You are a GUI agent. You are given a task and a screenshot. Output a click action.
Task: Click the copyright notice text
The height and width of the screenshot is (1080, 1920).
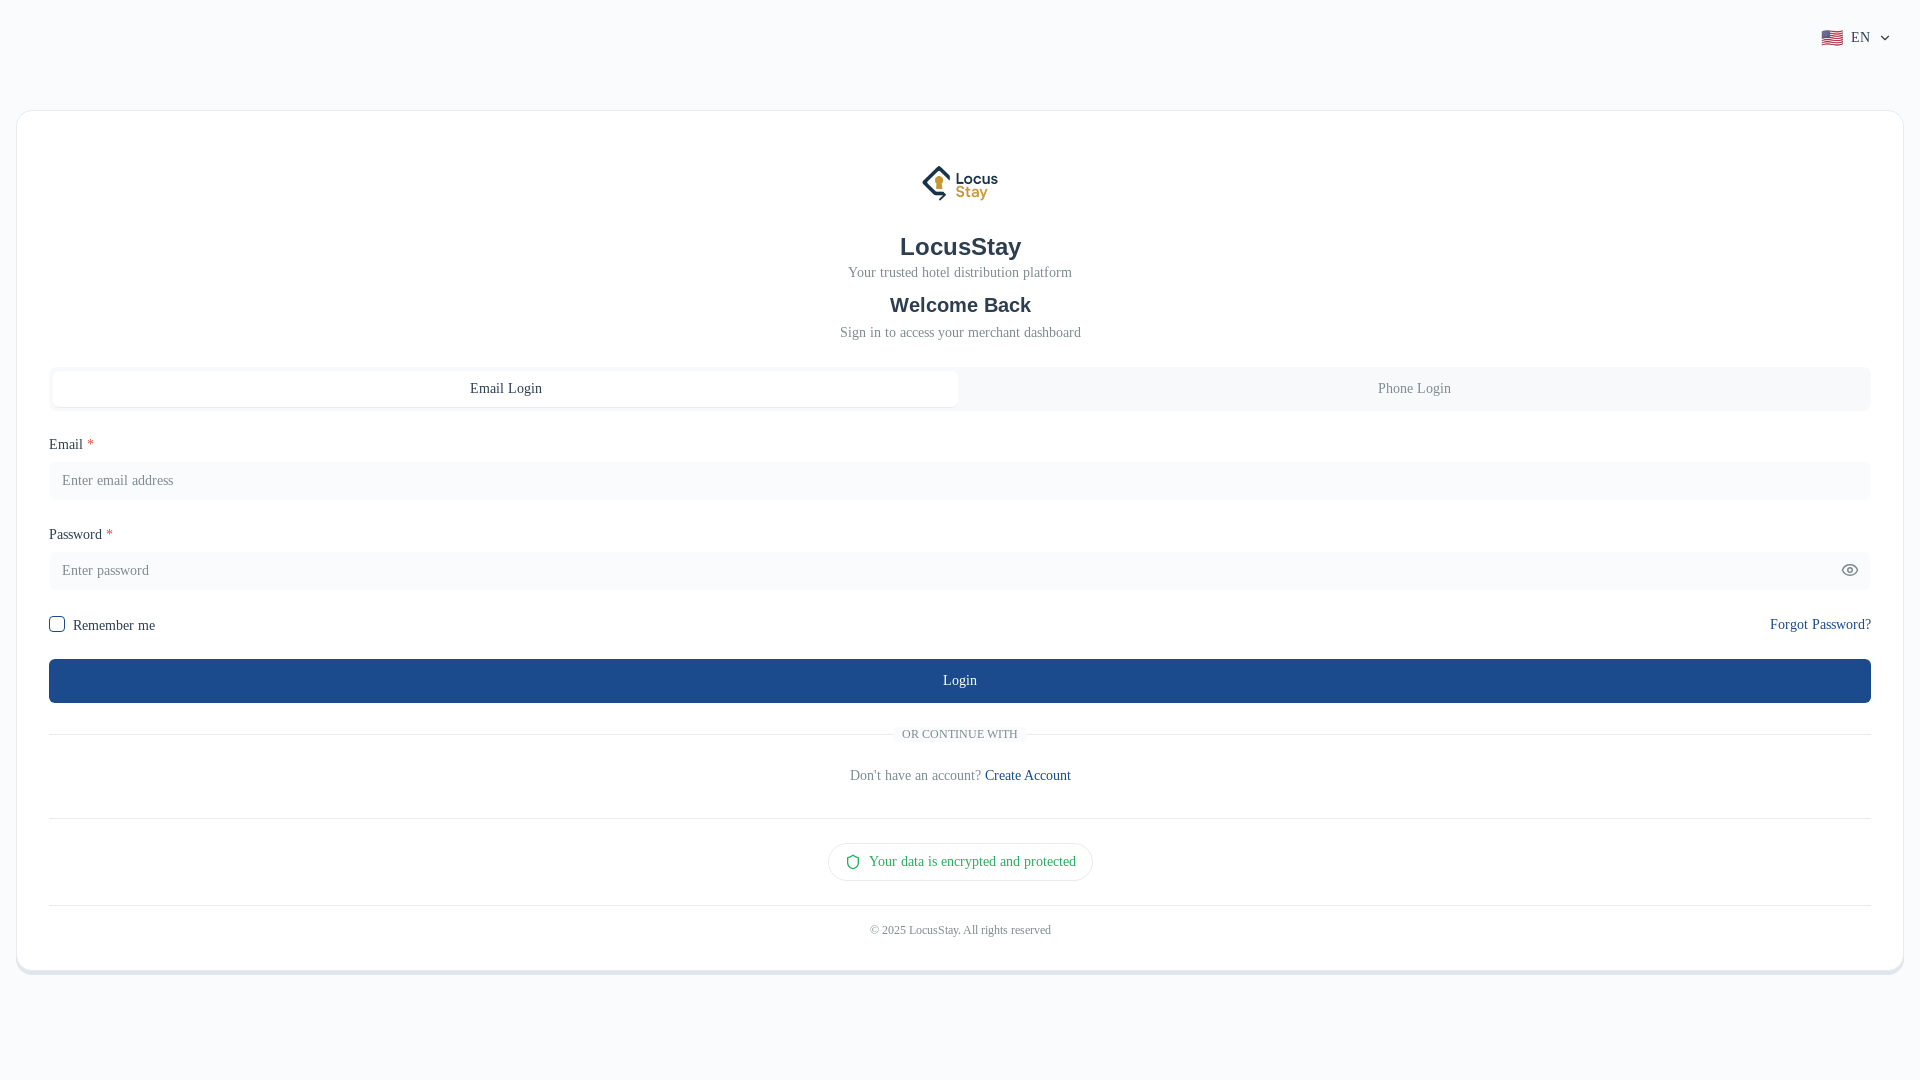coord(960,930)
